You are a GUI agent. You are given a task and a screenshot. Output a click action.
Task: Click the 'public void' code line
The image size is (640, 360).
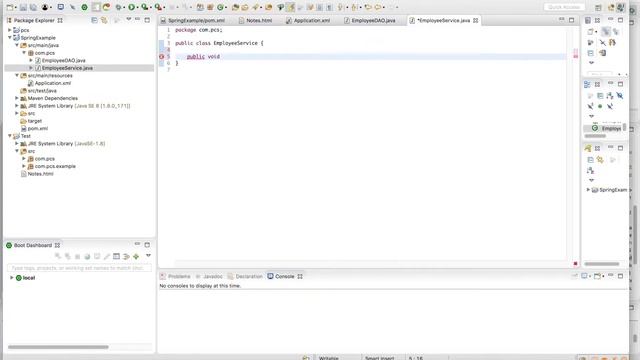[x=203, y=56]
